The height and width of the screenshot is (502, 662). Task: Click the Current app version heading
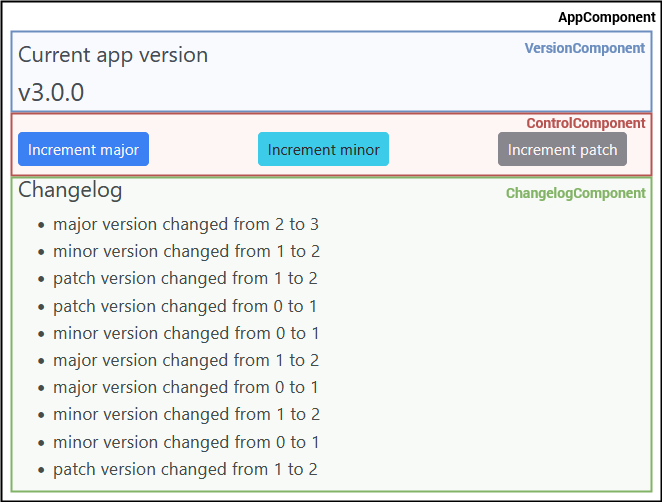point(113,54)
